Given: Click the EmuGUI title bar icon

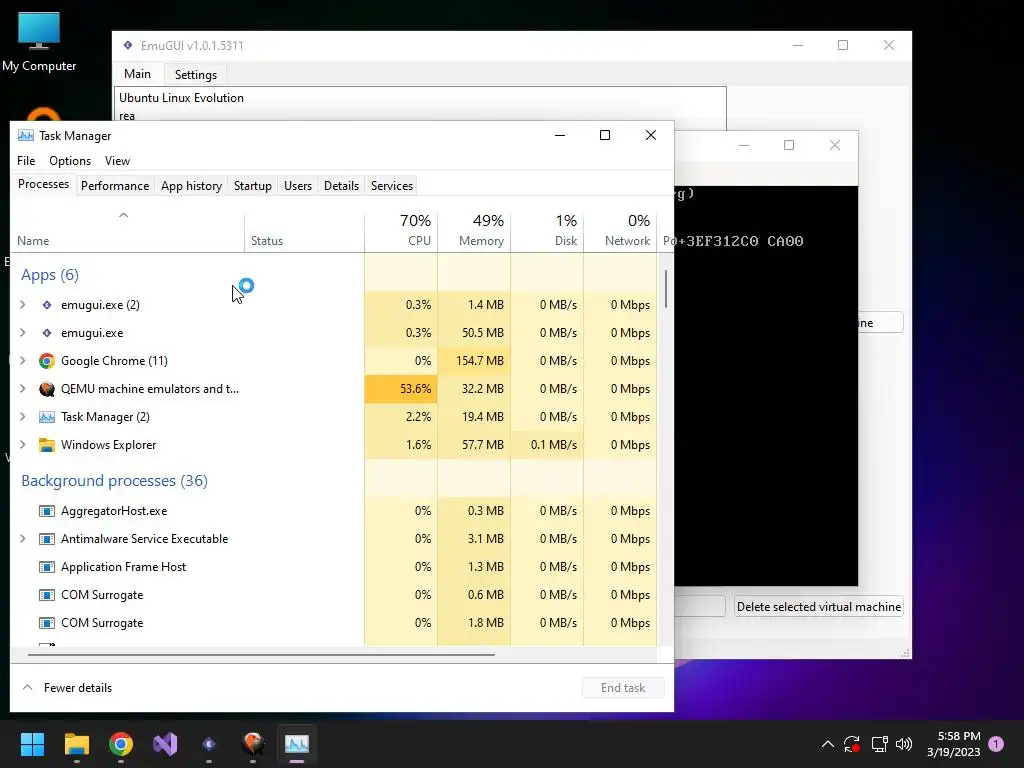Looking at the screenshot, I should (x=128, y=45).
